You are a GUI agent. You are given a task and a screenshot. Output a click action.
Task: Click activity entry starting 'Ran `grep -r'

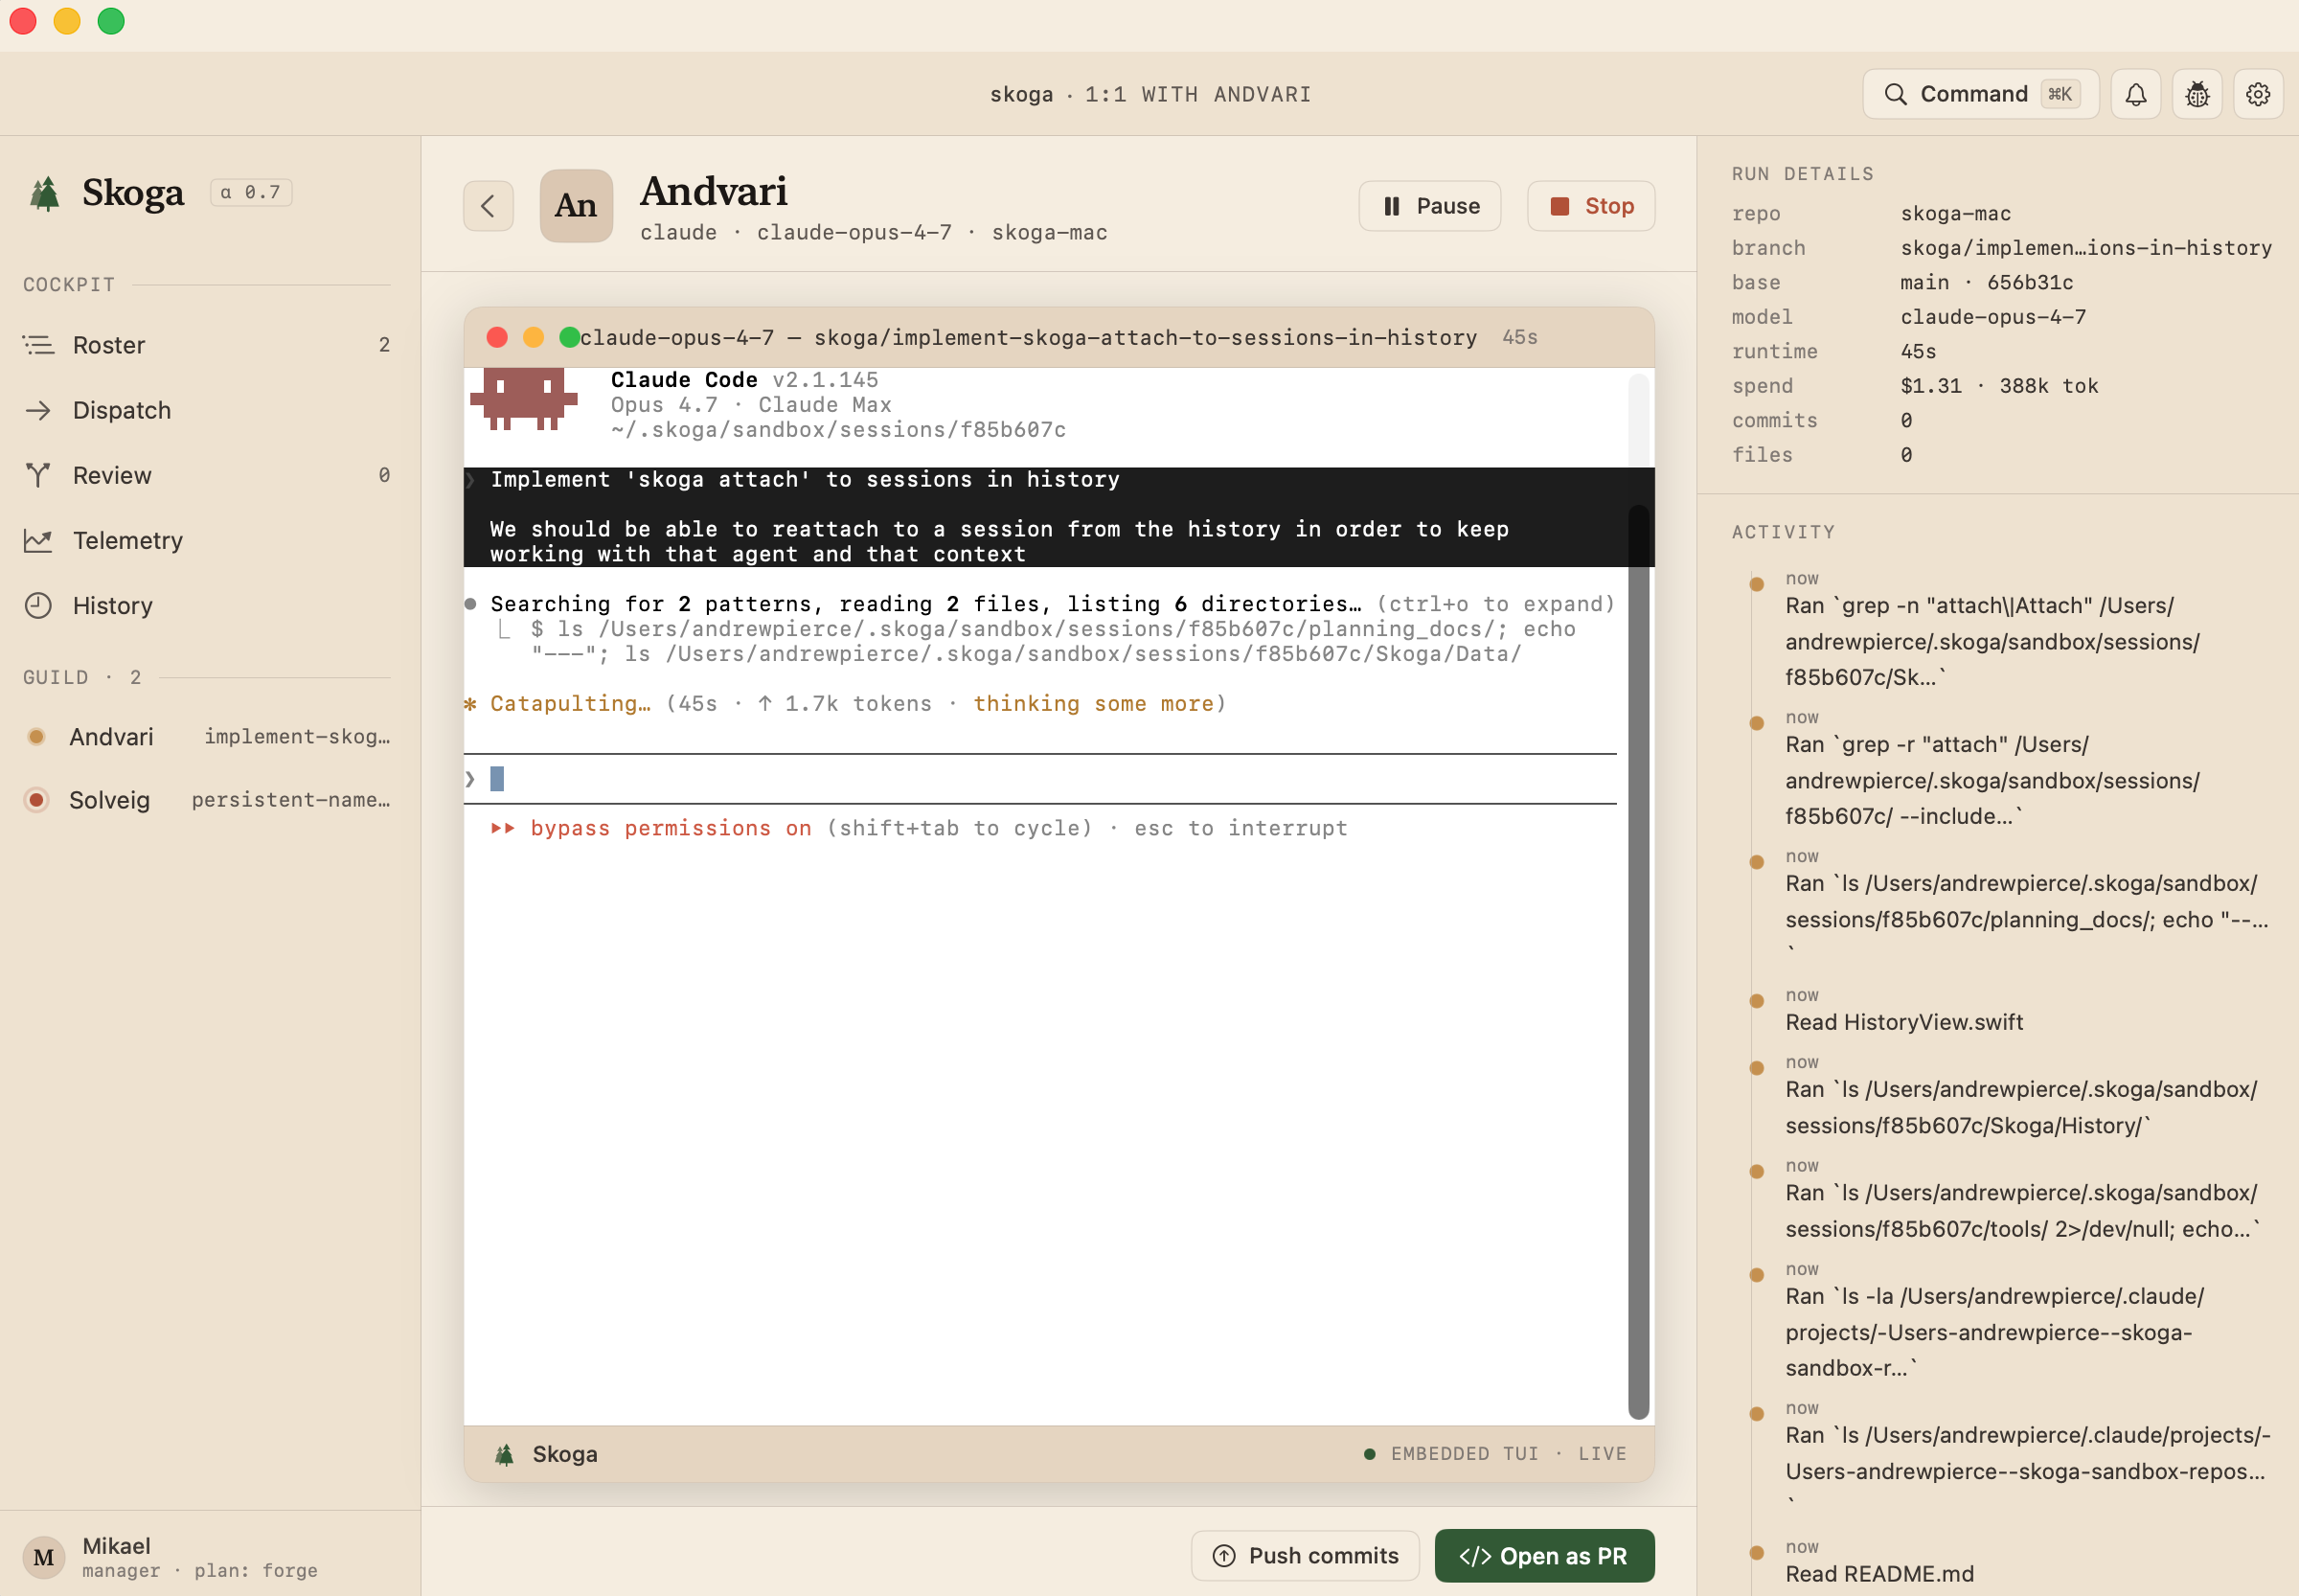[x=1992, y=780]
